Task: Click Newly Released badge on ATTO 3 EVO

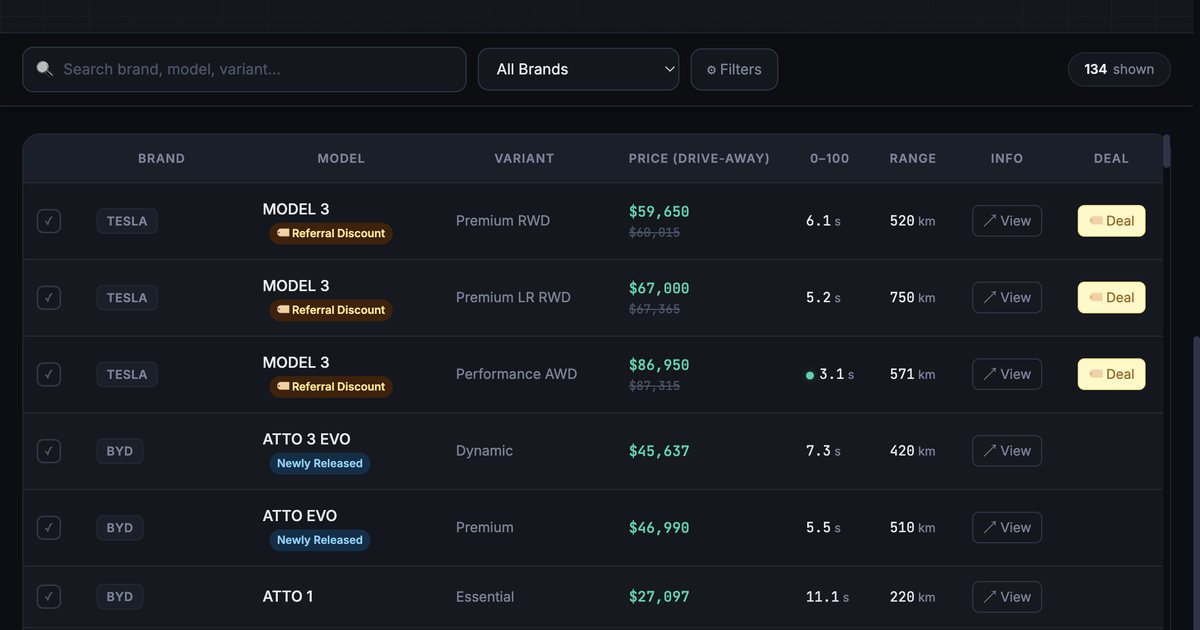Action: point(320,463)
